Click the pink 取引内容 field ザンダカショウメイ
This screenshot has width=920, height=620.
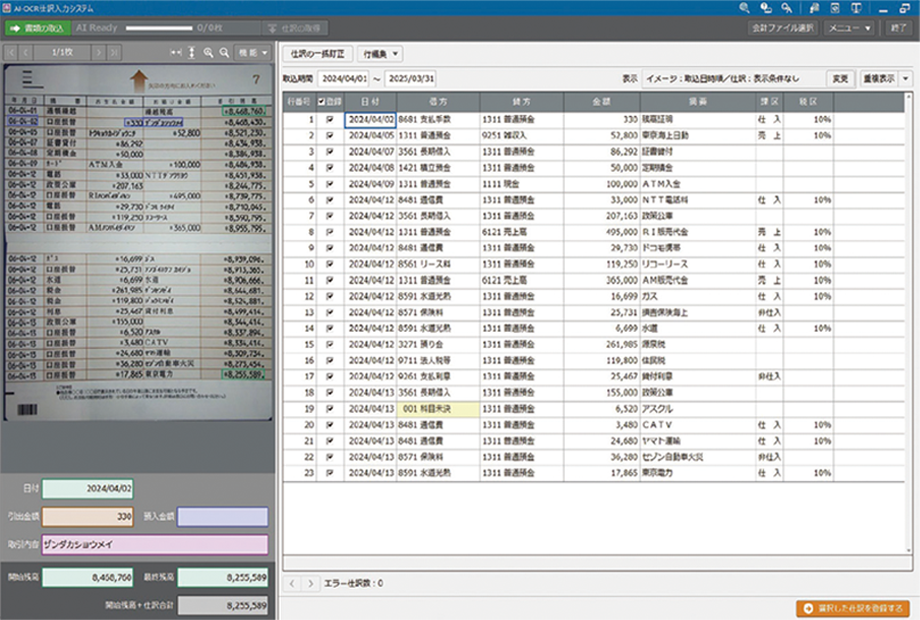tap(155, 544)
